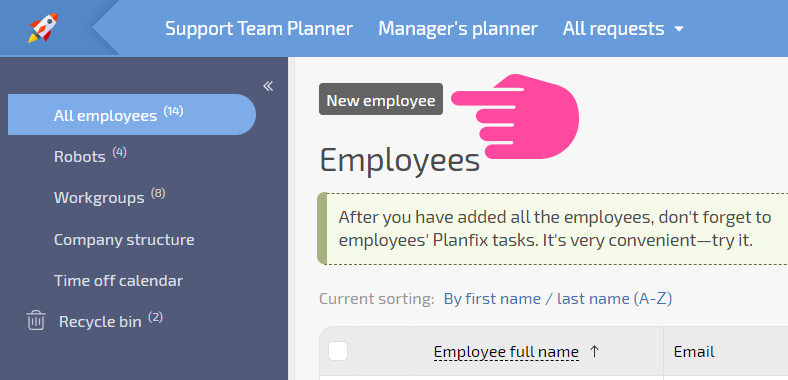This screenshot has width=788, height=380.
Task: Click the Email column header
Action: 694,351
